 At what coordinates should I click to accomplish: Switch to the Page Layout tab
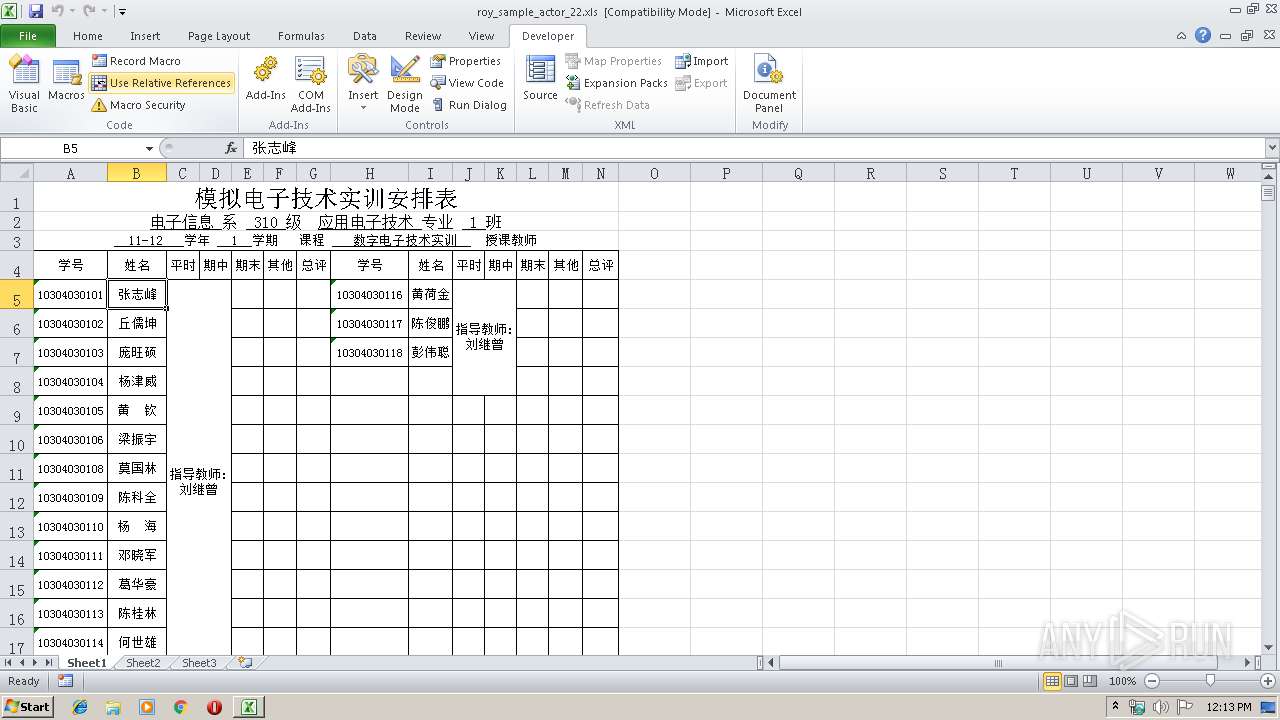tap(219, 36)
